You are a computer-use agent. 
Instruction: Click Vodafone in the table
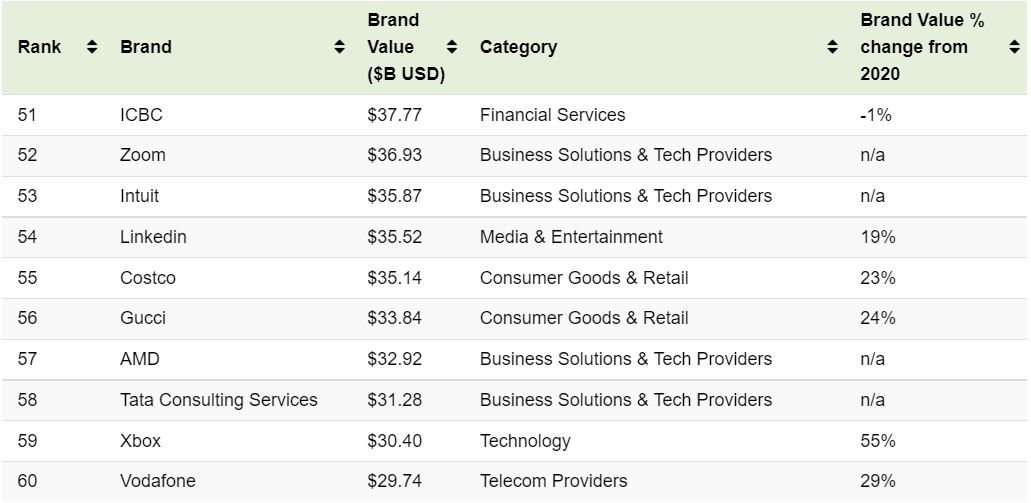click(x=158, y=481)
